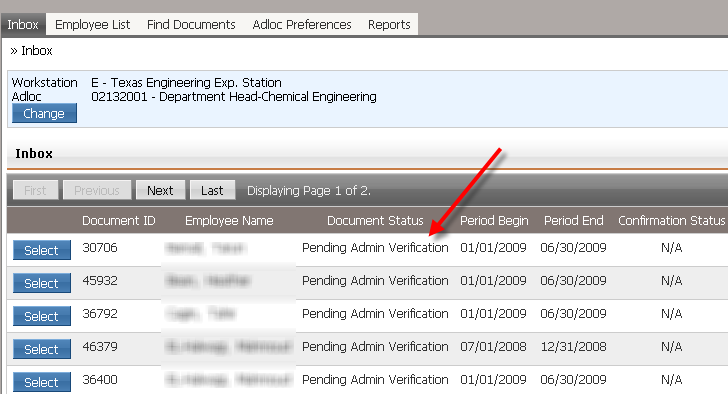Click status text for document 30706

[x=375, y=248]
